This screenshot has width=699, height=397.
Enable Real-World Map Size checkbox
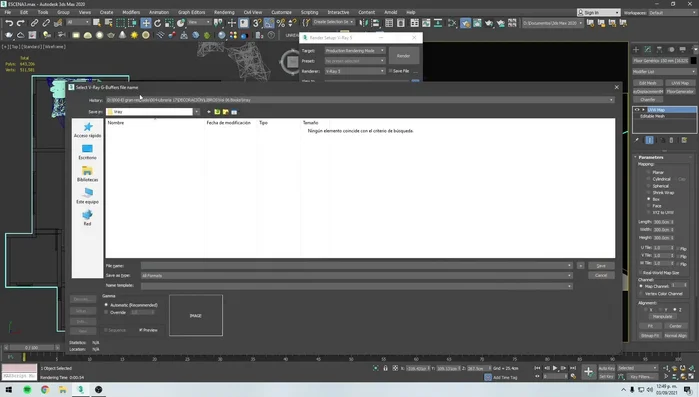641,273
